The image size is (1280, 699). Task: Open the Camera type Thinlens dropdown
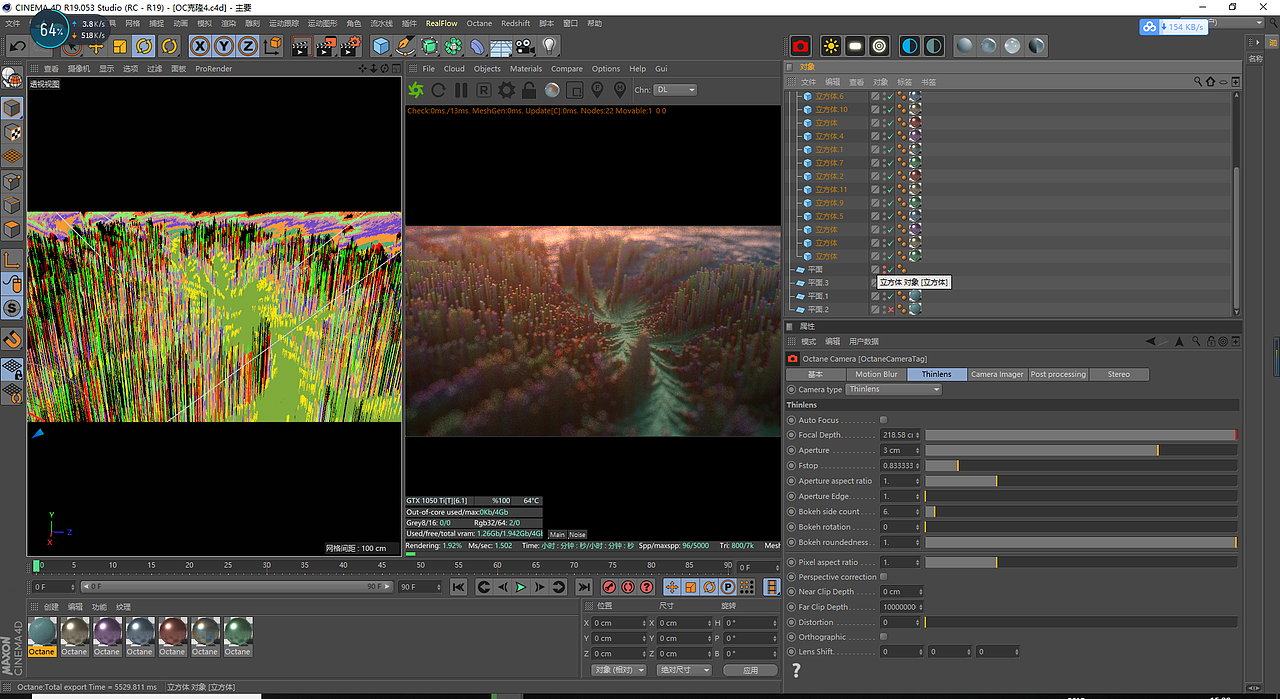pyautogui.click(x=893, y=389)
